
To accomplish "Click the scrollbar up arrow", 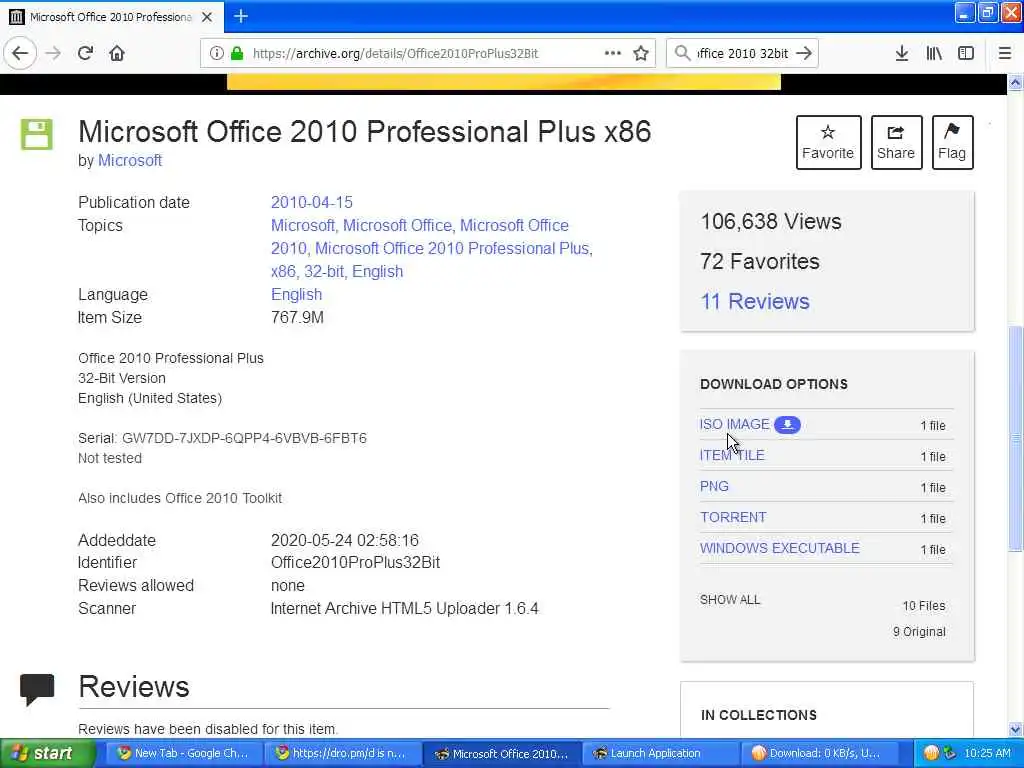I will point(1016,82).
